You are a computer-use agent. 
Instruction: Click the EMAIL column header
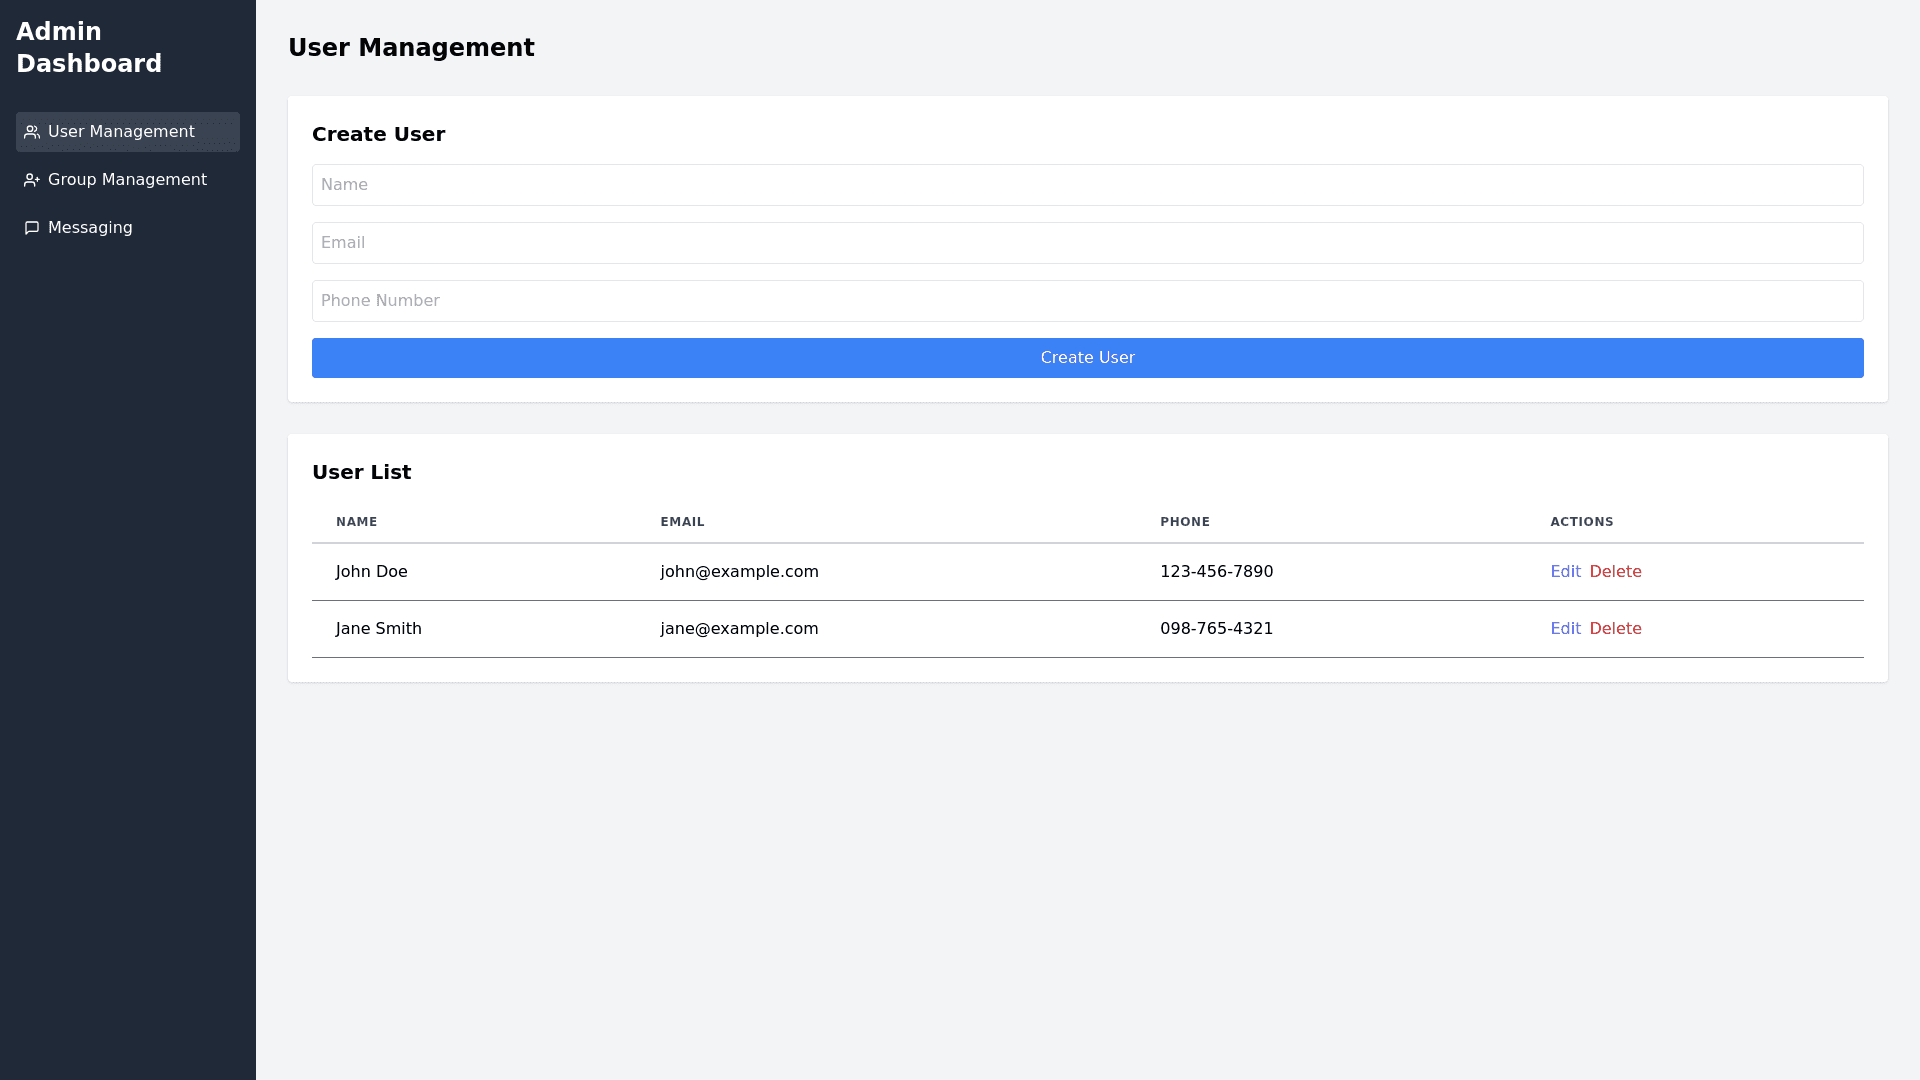682,522
